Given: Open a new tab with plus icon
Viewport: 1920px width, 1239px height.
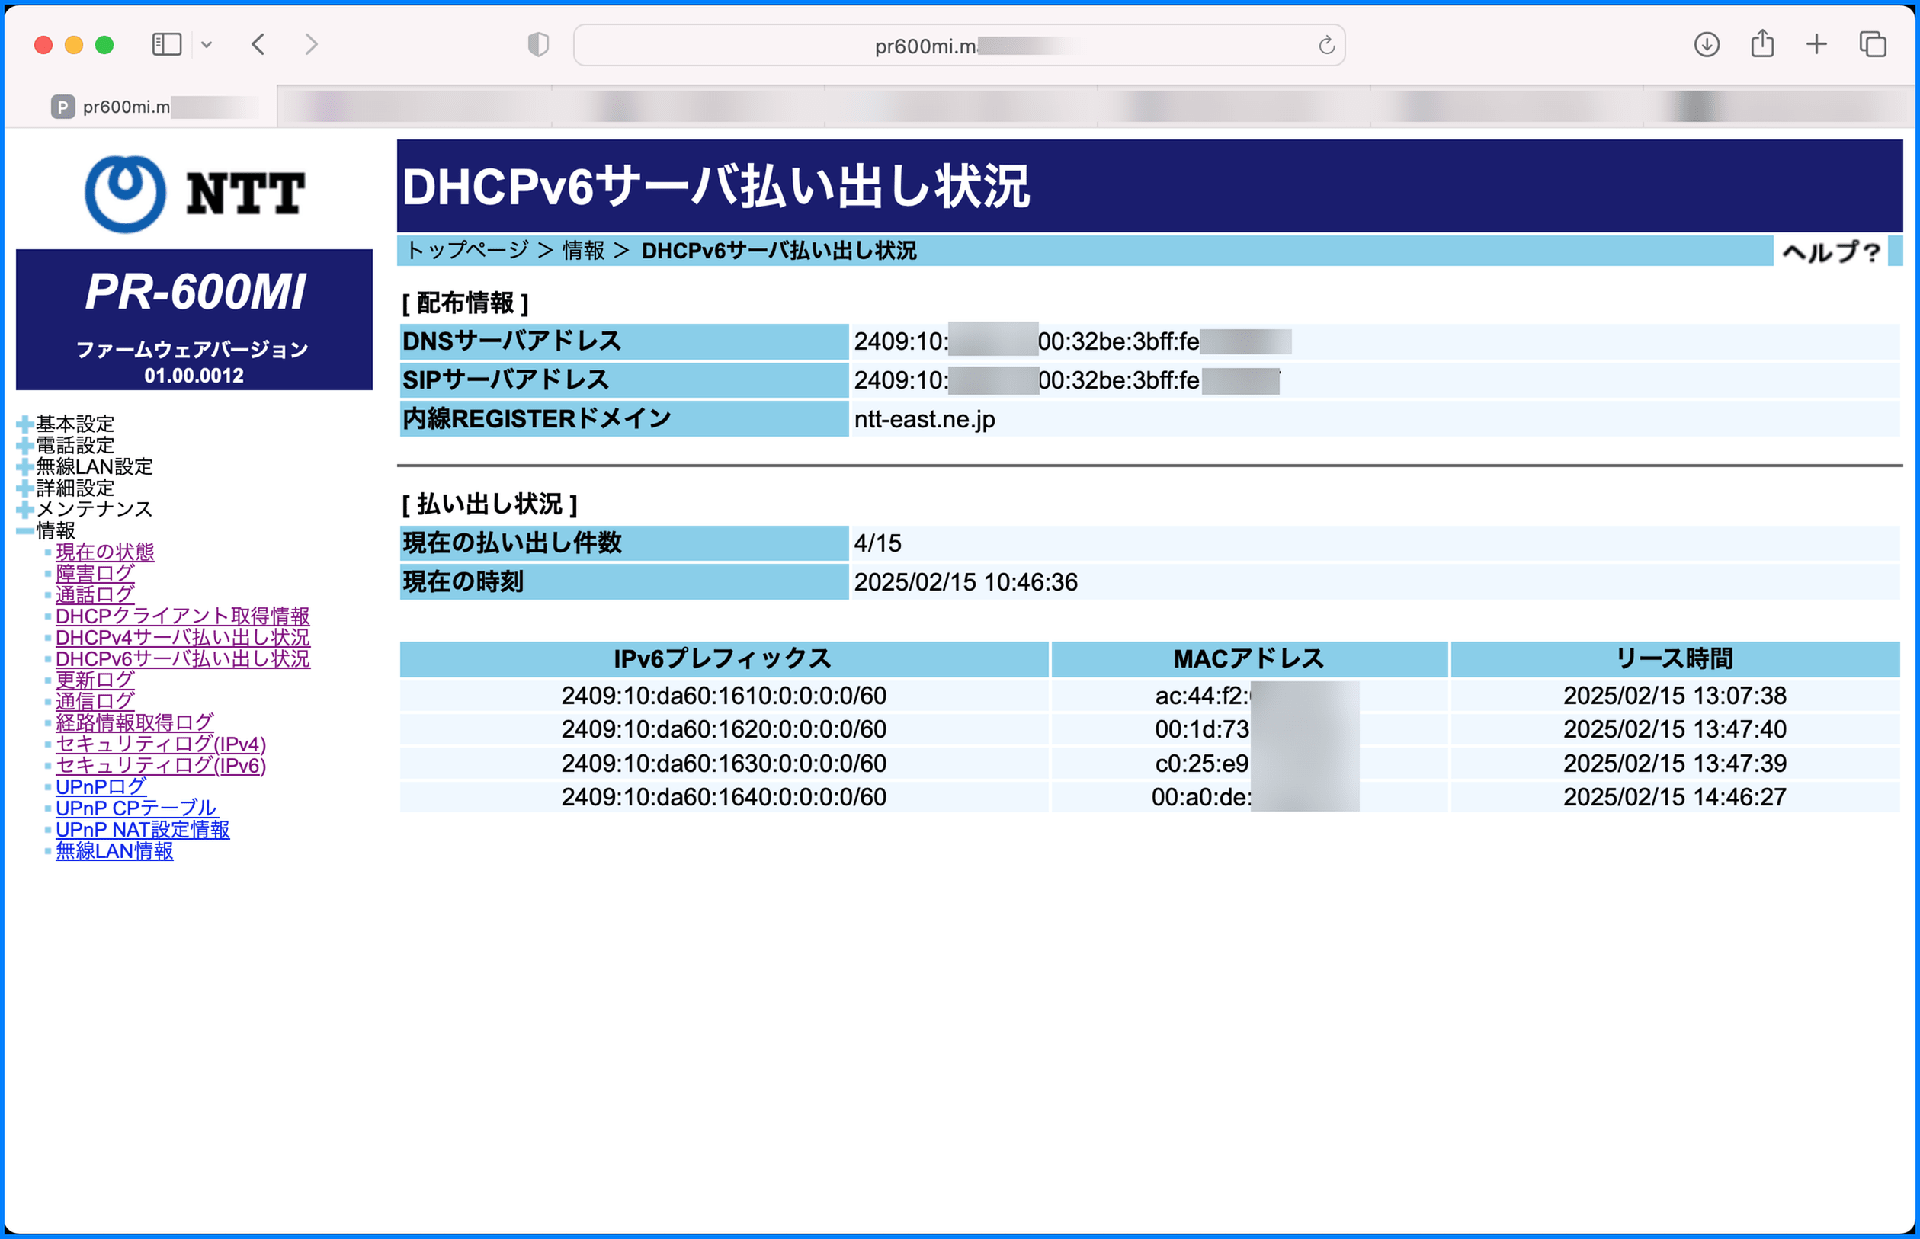Looking at the screenshot, I should click(1817, 44).
